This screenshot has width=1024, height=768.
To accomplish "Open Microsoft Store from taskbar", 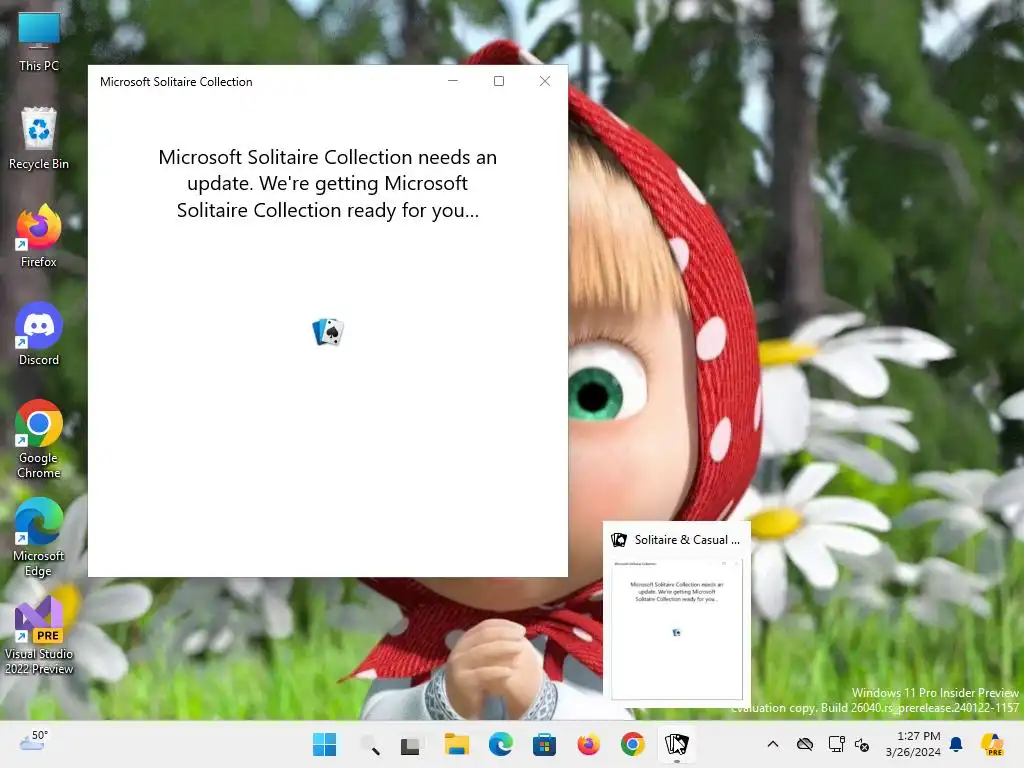I will (x=544, y=744).
